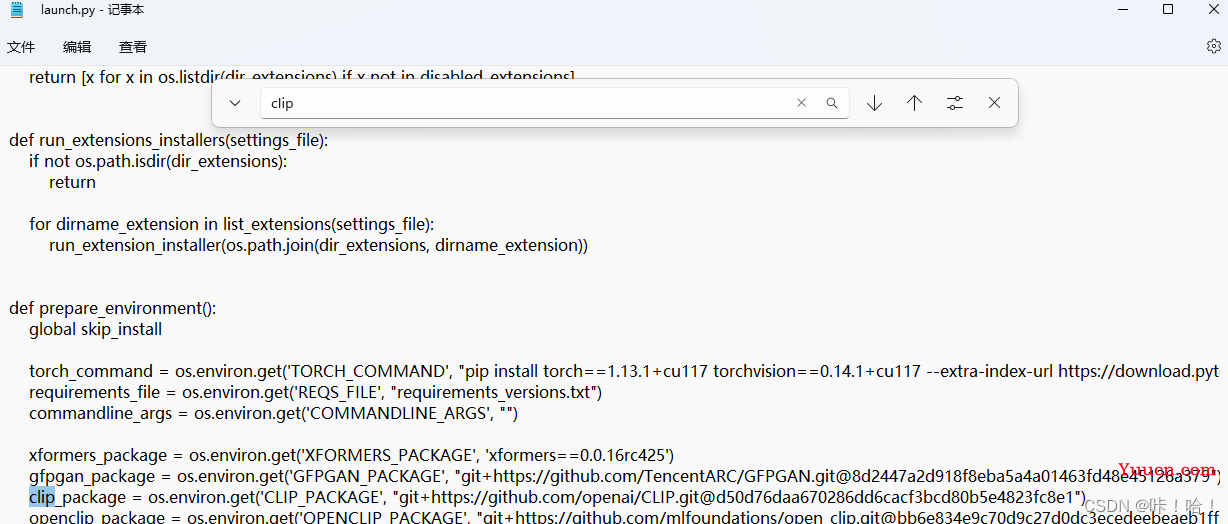
Task: Click 'def prepare_environment():' line
Action: 112,308
